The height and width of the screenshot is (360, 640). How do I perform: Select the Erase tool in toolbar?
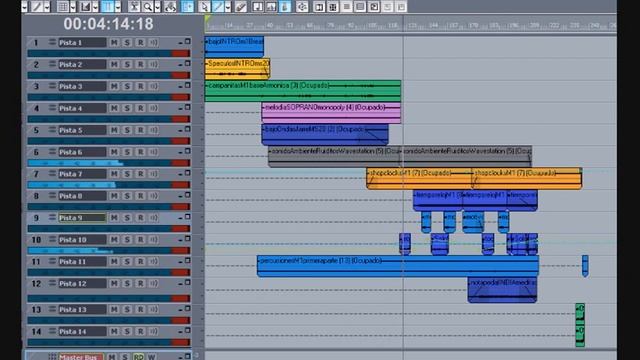[241, 7]
